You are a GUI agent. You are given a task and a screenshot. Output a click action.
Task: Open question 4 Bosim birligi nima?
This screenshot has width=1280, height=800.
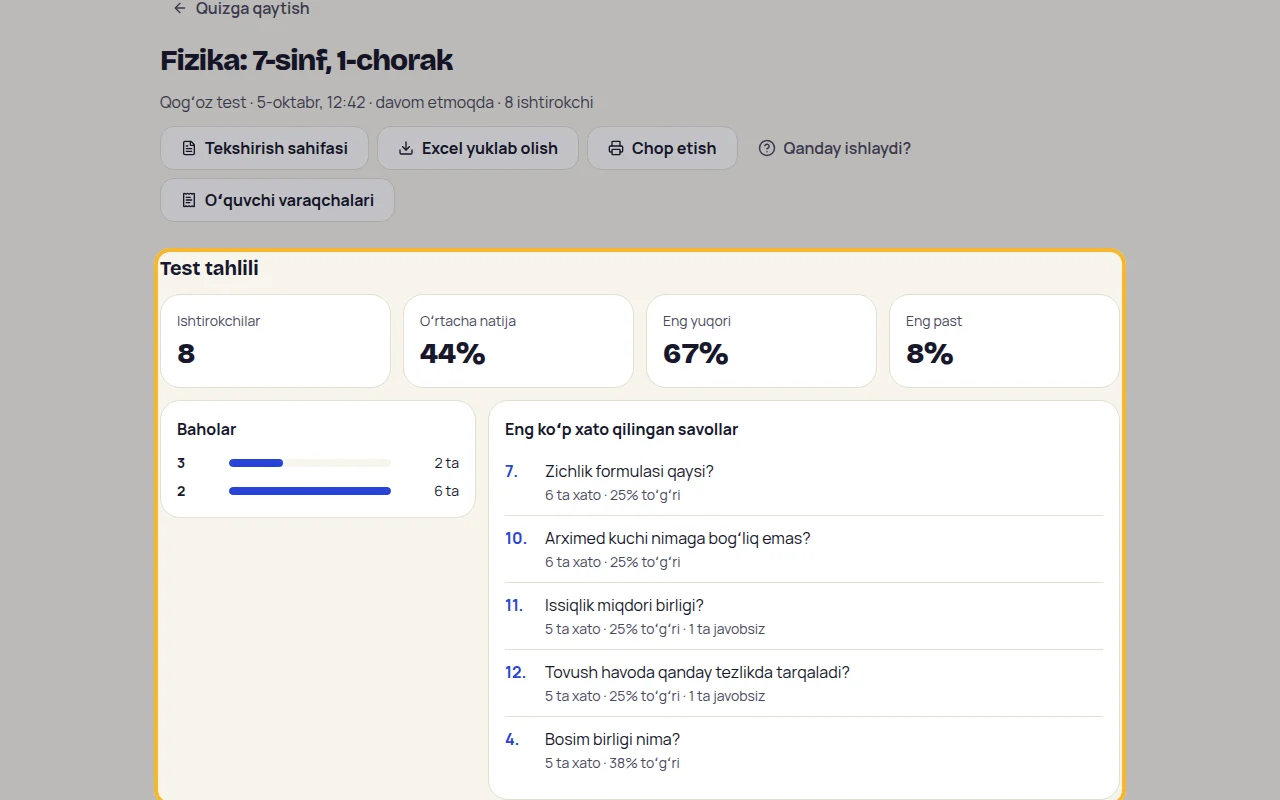coord(804,750)
